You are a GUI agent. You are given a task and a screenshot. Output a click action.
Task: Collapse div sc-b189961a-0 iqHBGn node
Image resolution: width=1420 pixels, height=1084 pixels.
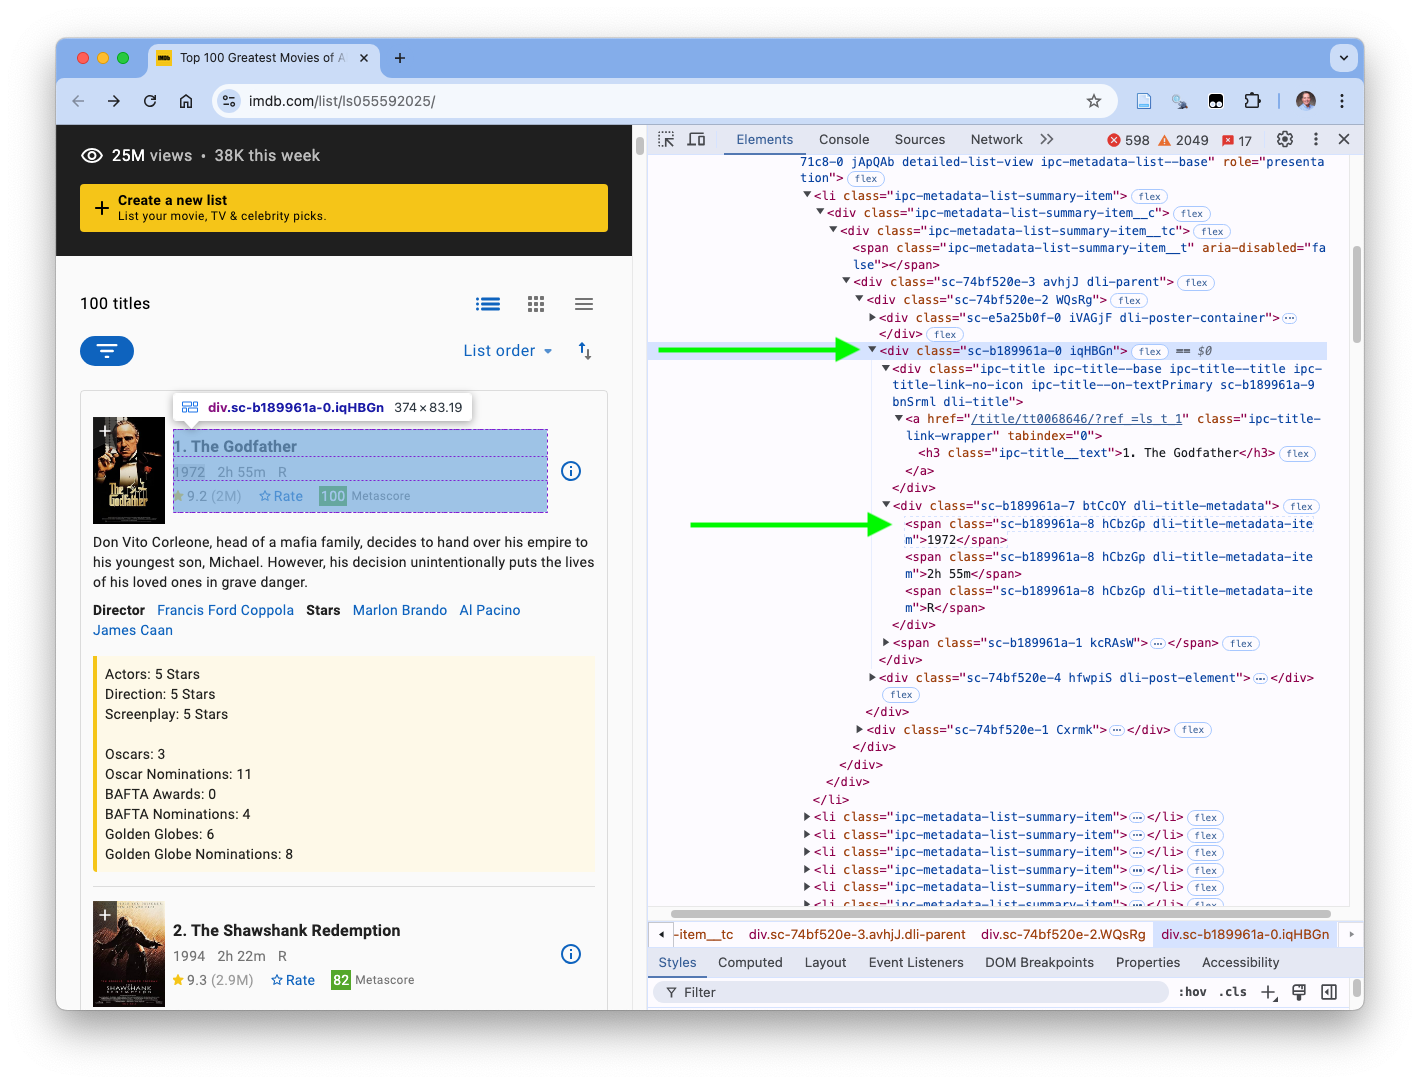[872, 350]
